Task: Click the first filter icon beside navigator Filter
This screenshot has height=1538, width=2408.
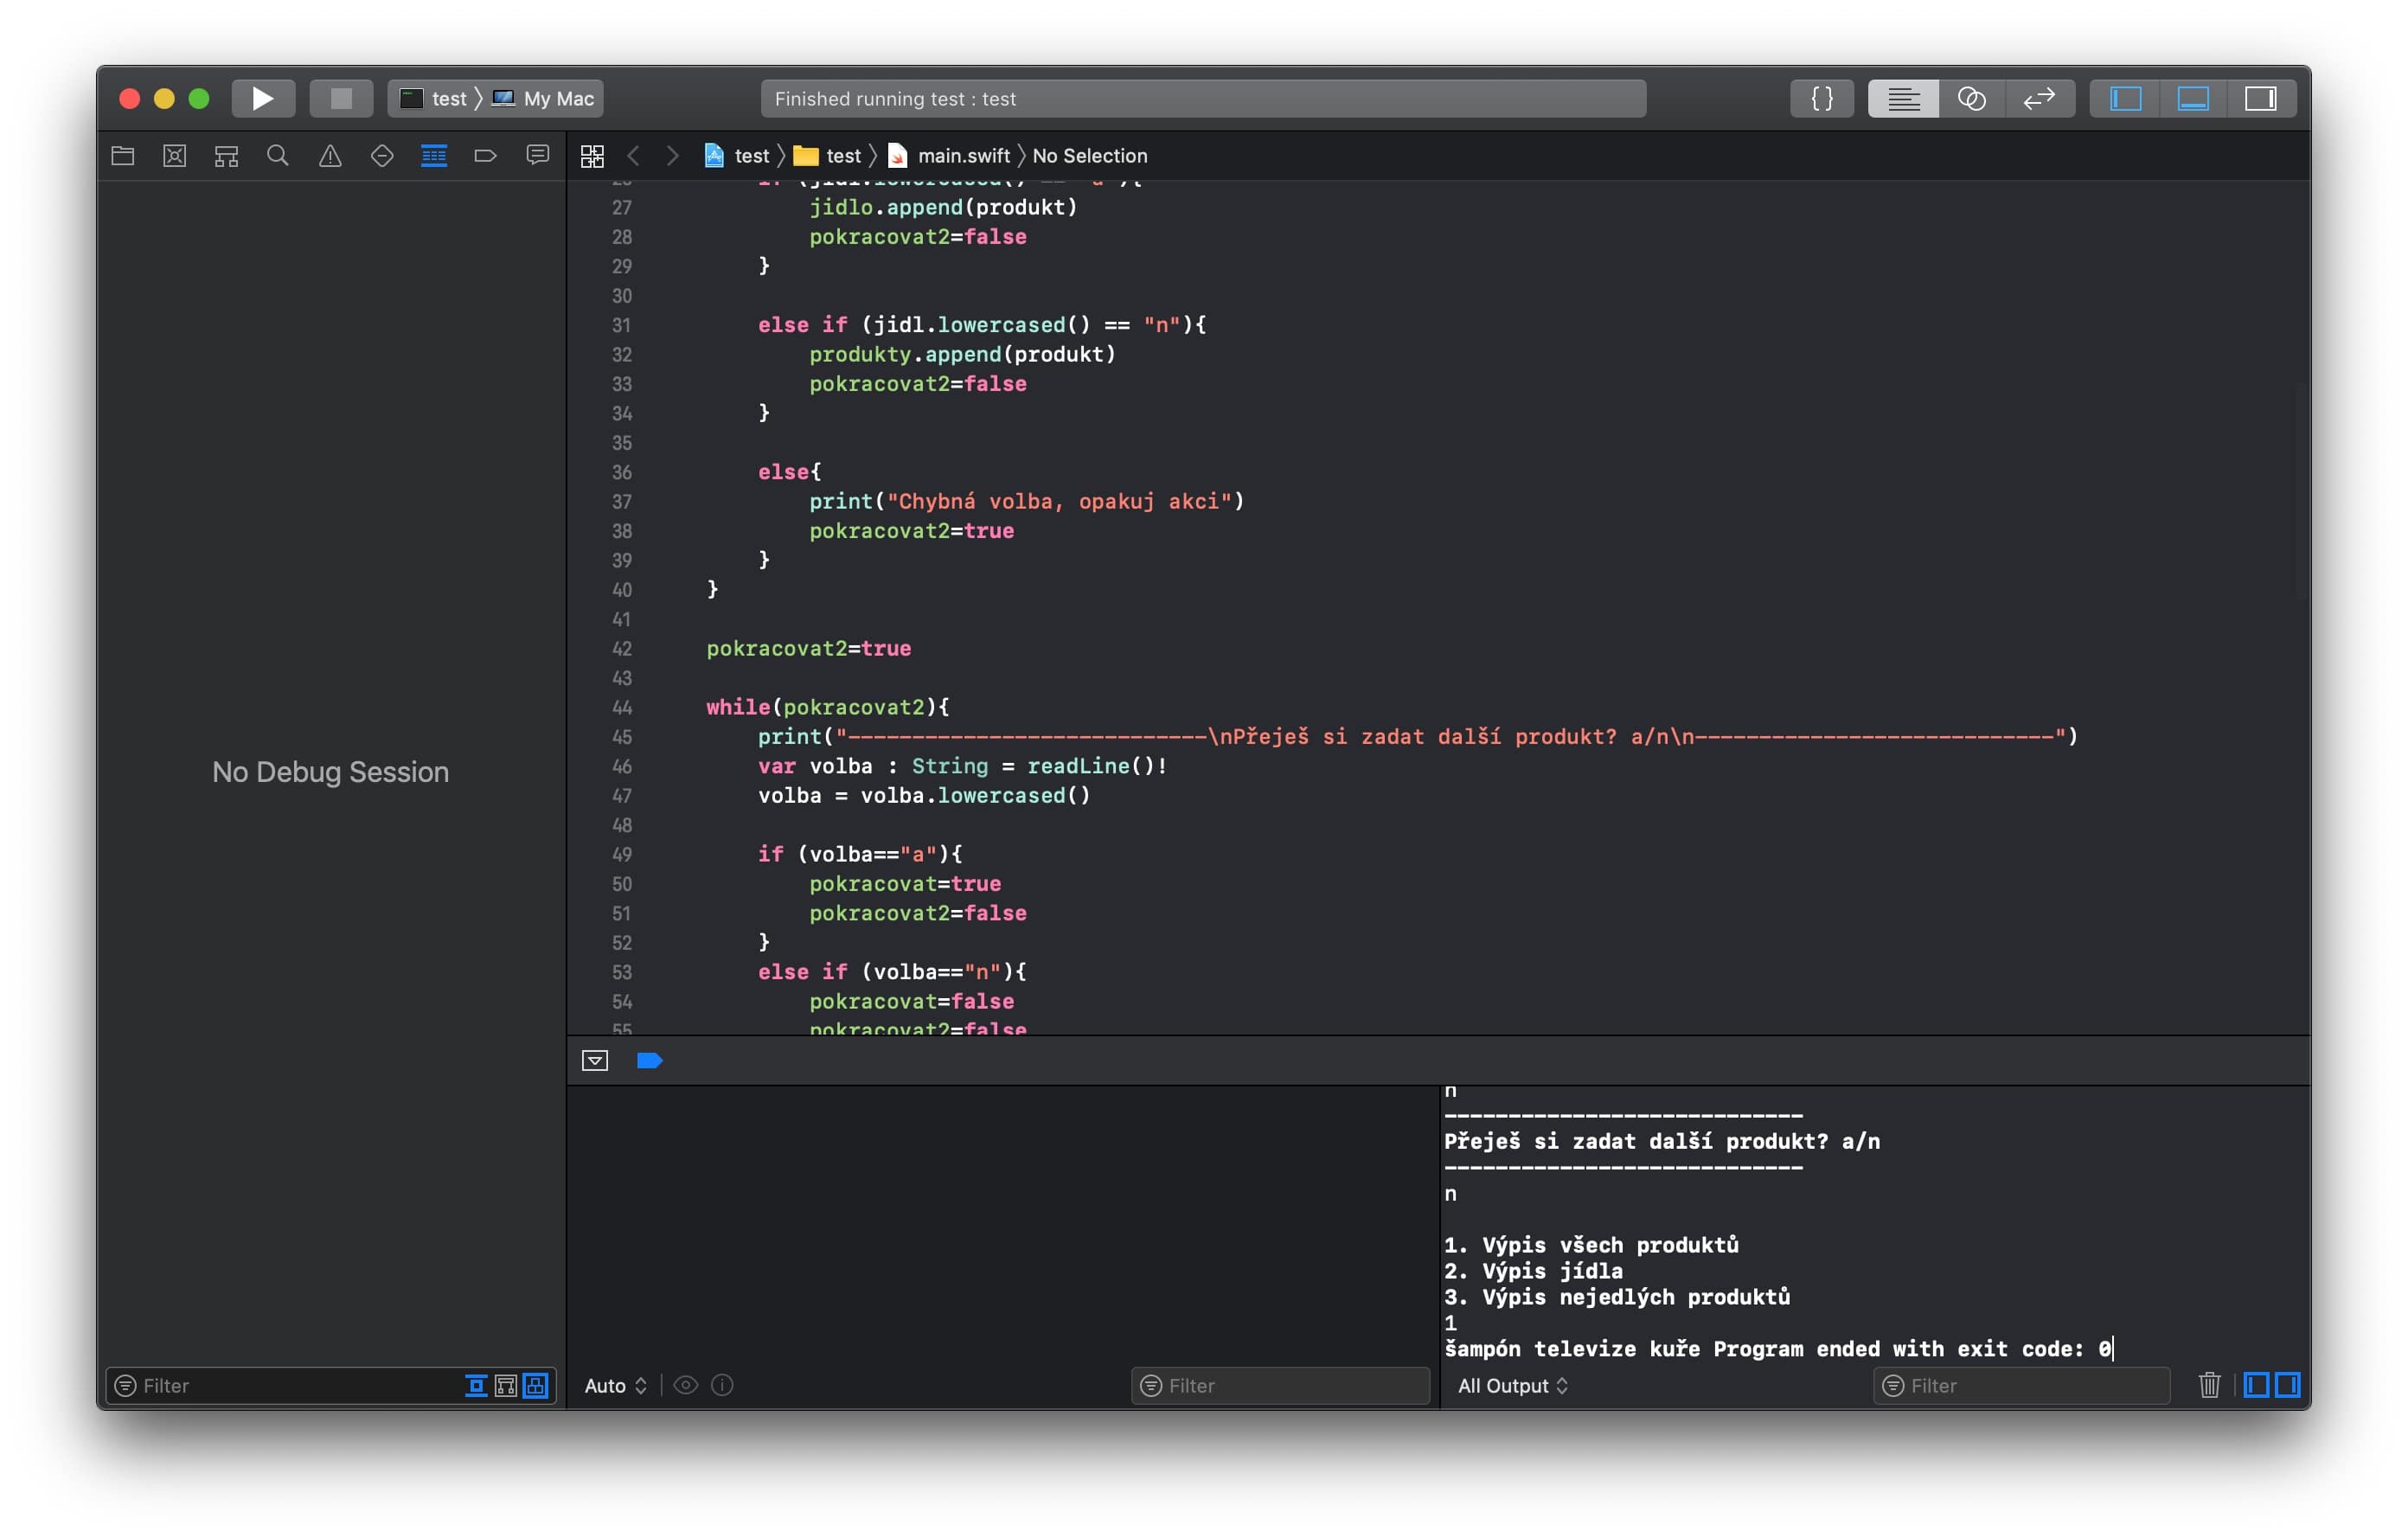Action: 476,1385
